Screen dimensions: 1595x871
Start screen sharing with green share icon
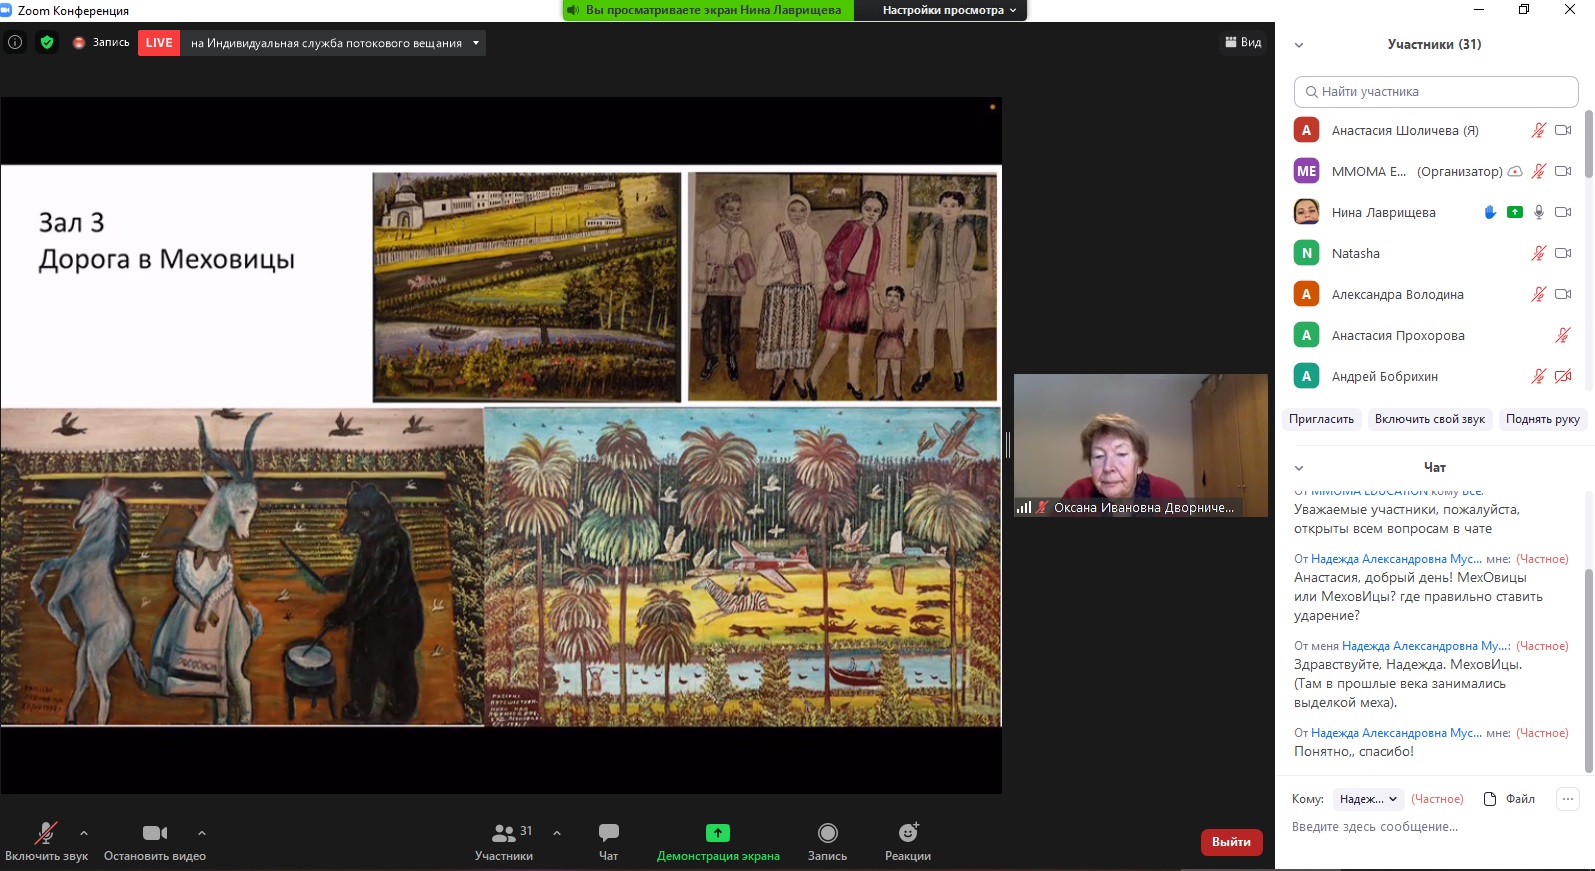coord(717,841)
